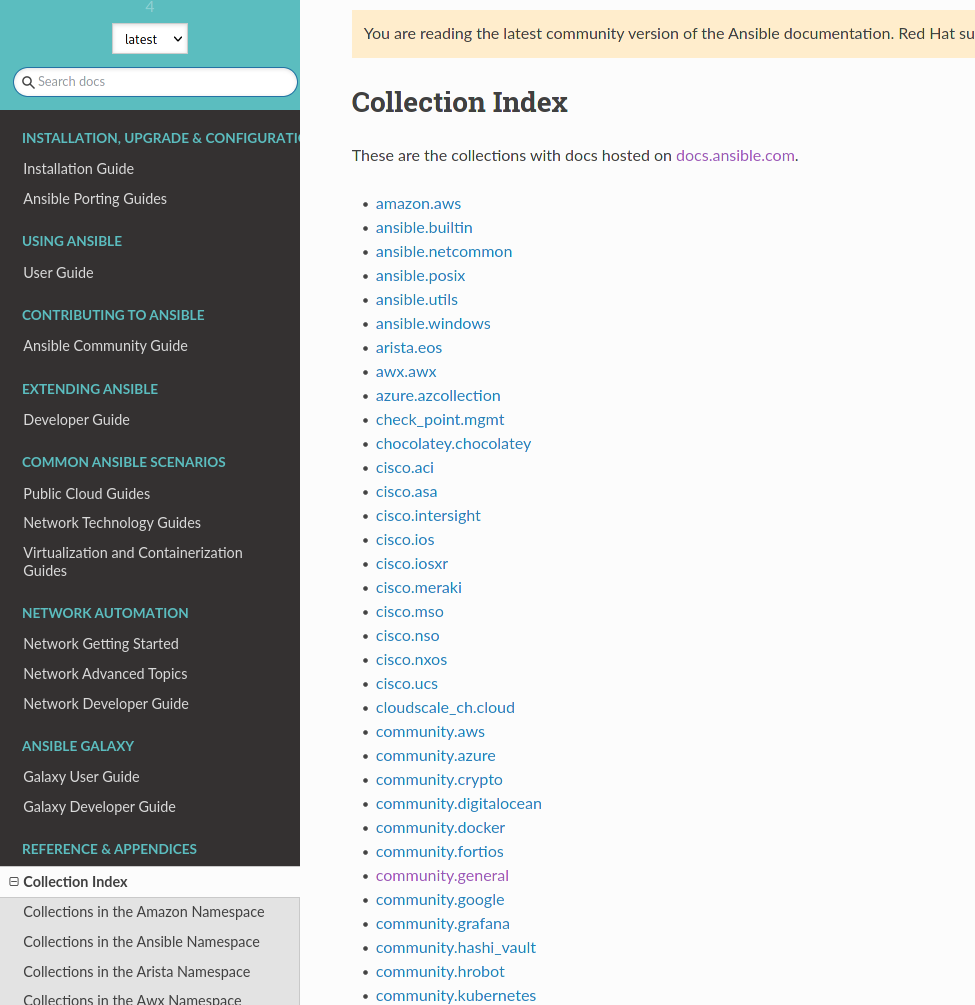Open Collections in the Arista Namespace
Screen dimensions: 975x1005
click(137, 972)
